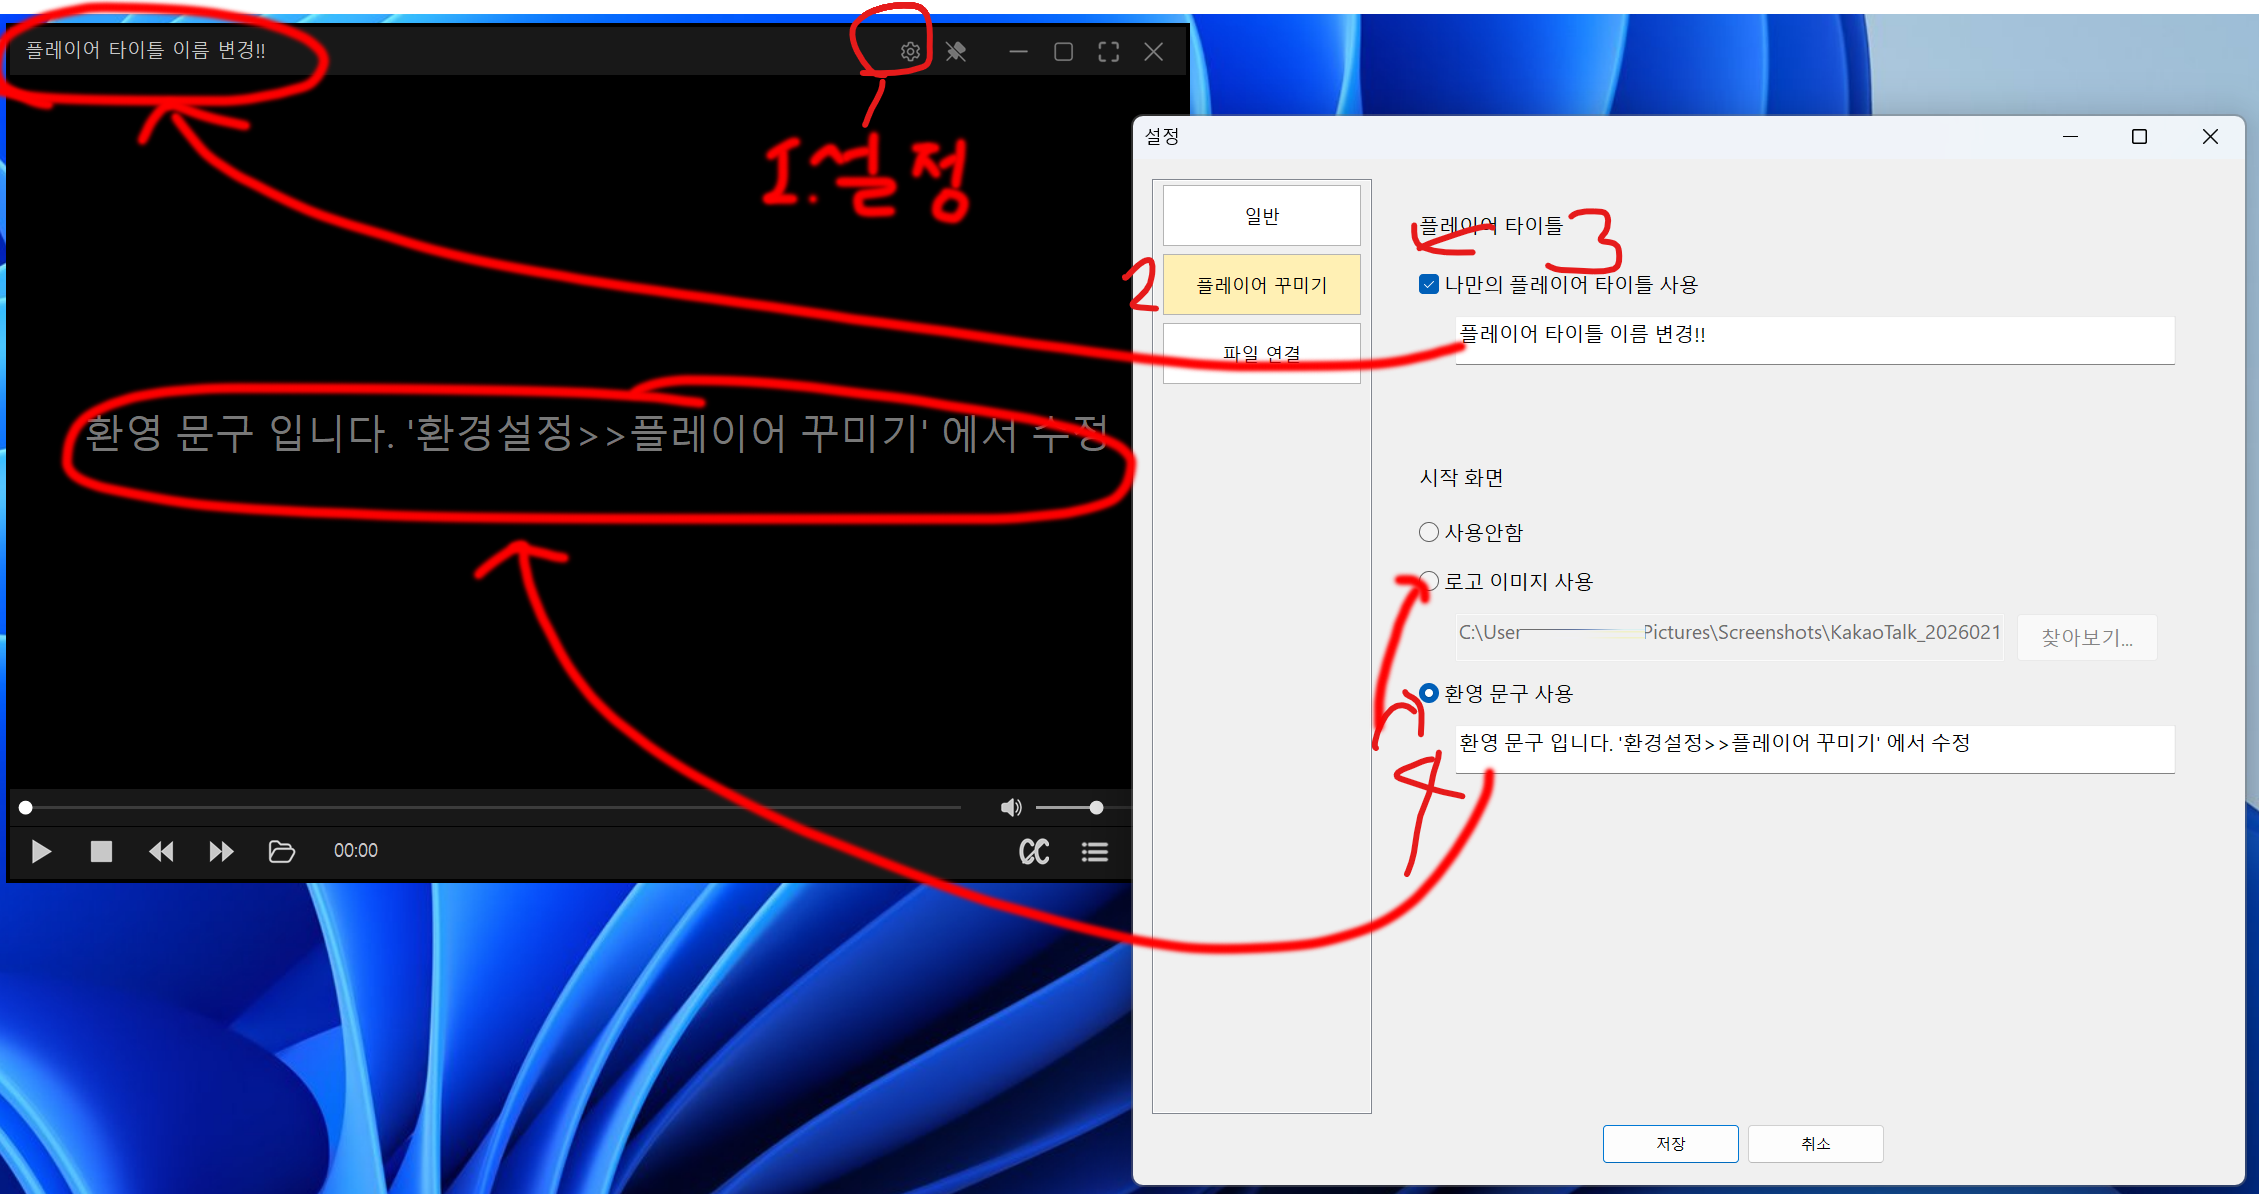Select 로고 이미지 사용 radio button
The width and height of the screenshot is (2259, 1194).
point(1429,581)
